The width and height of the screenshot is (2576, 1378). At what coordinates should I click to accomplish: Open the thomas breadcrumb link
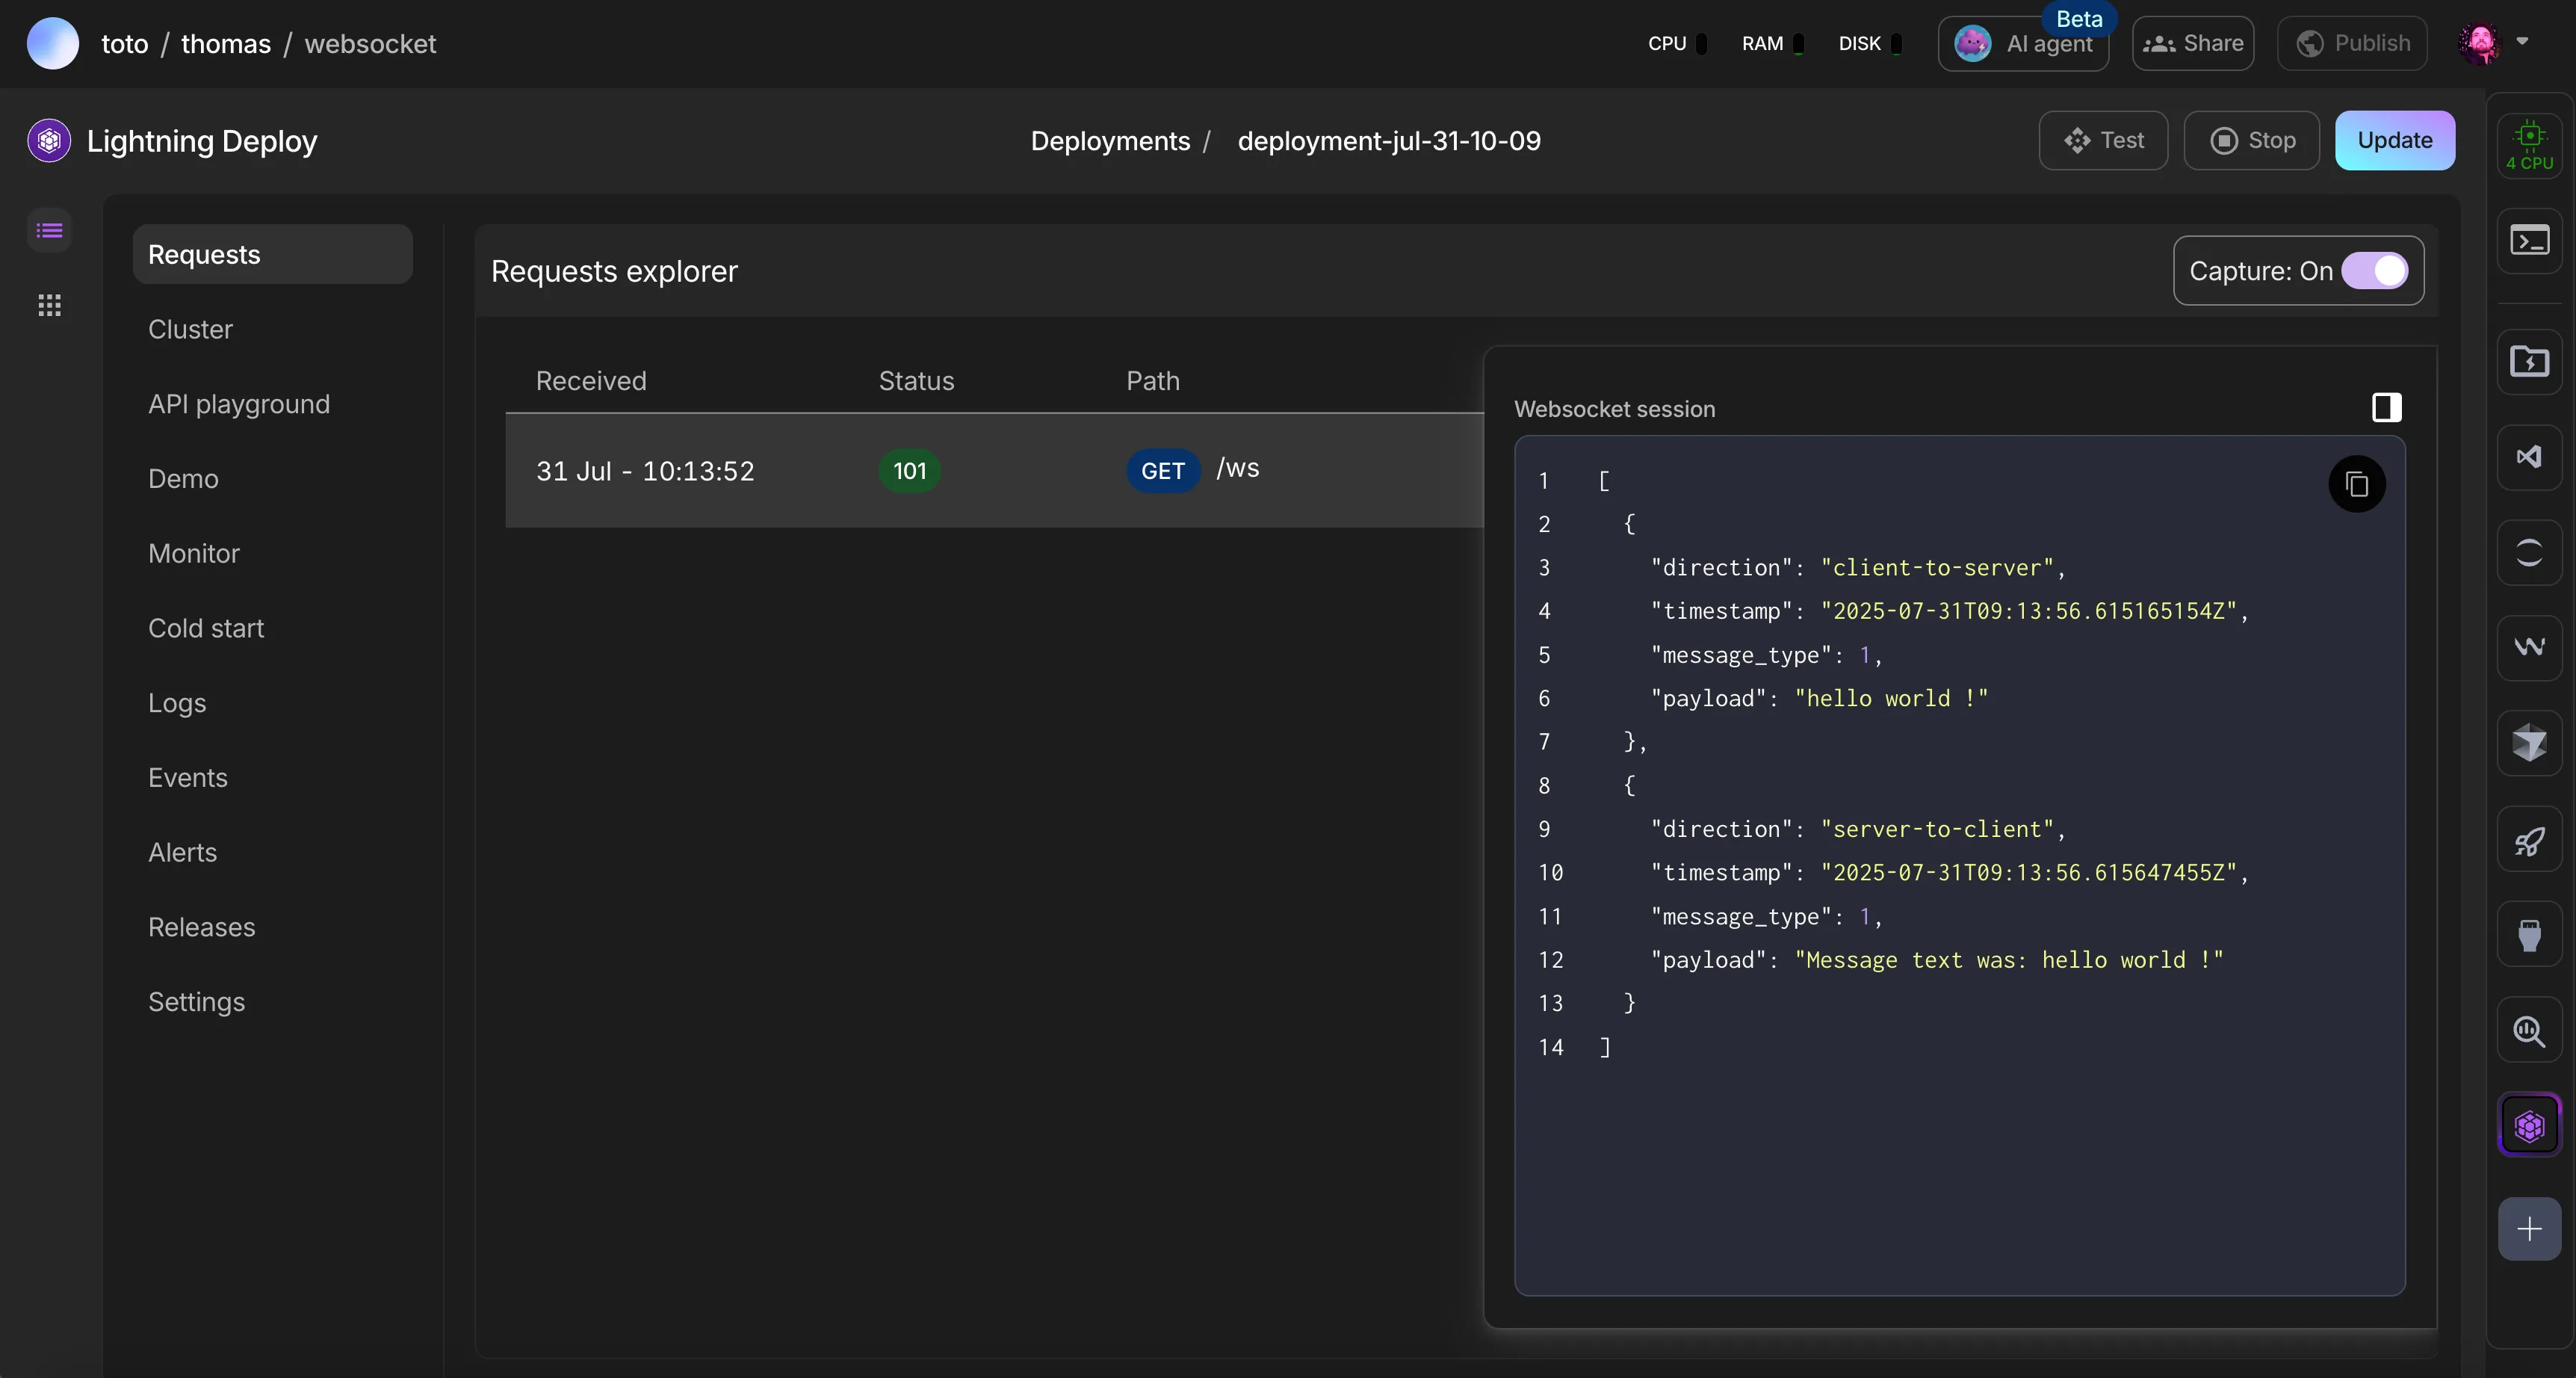[226, 44]
